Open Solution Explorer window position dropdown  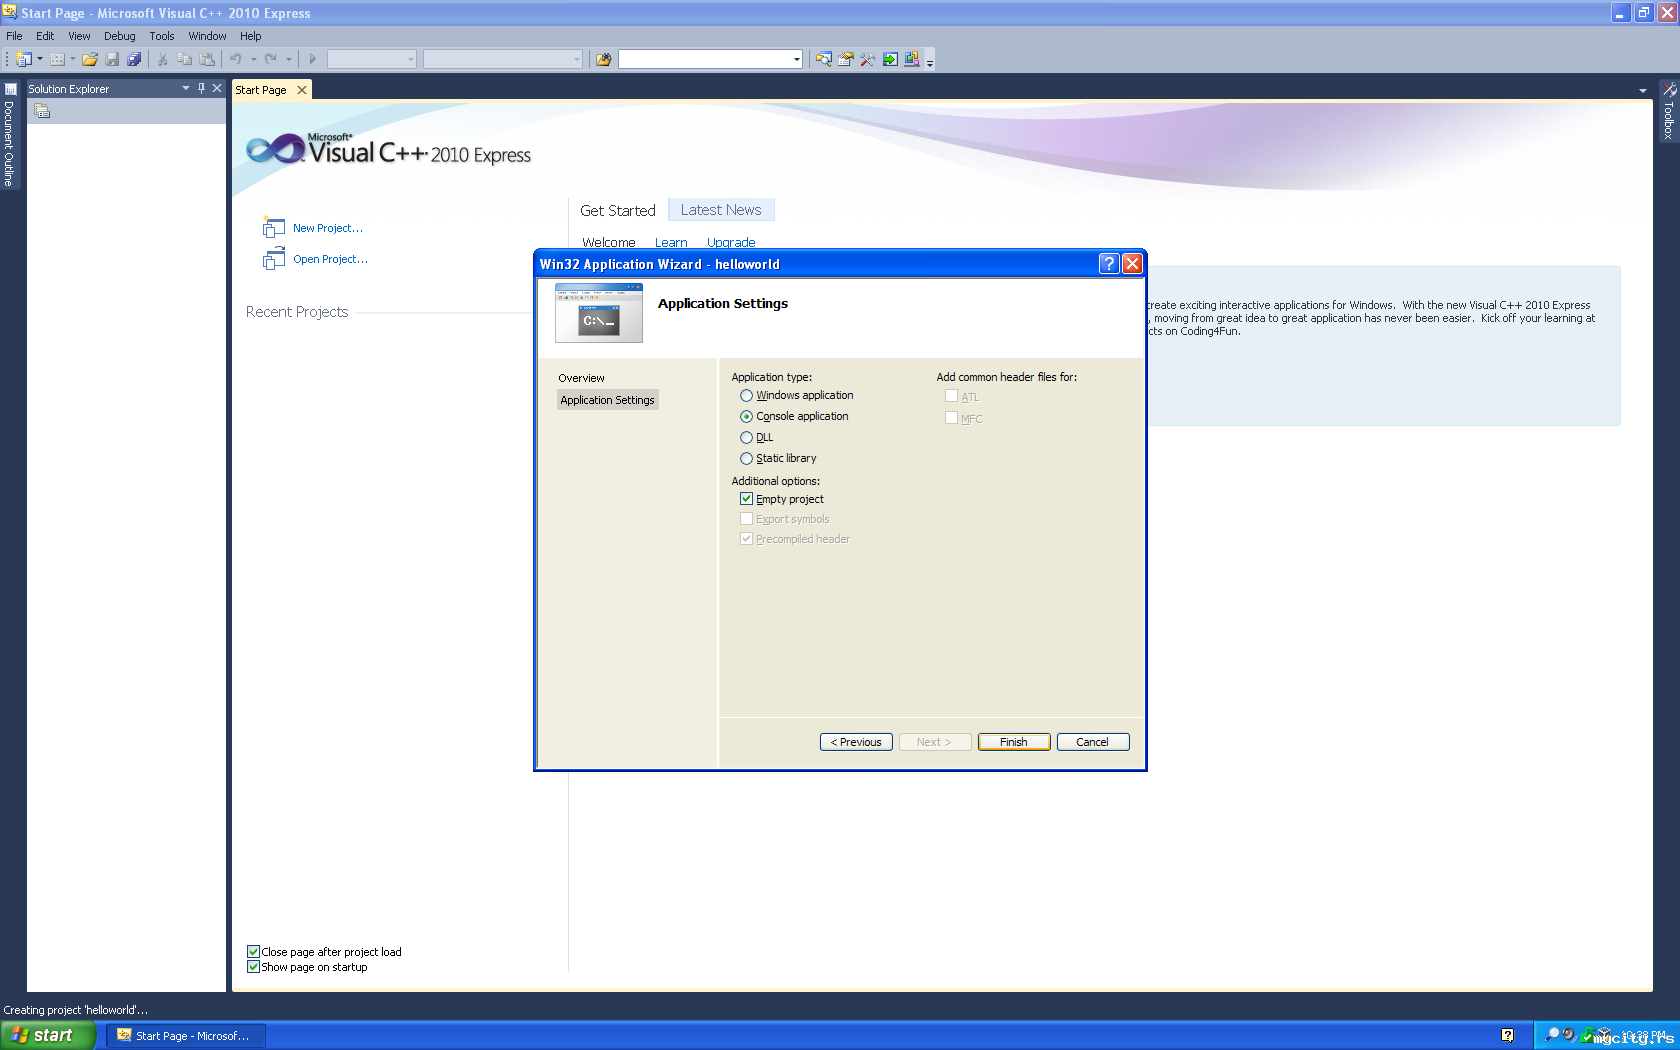(x=186, y=88)
